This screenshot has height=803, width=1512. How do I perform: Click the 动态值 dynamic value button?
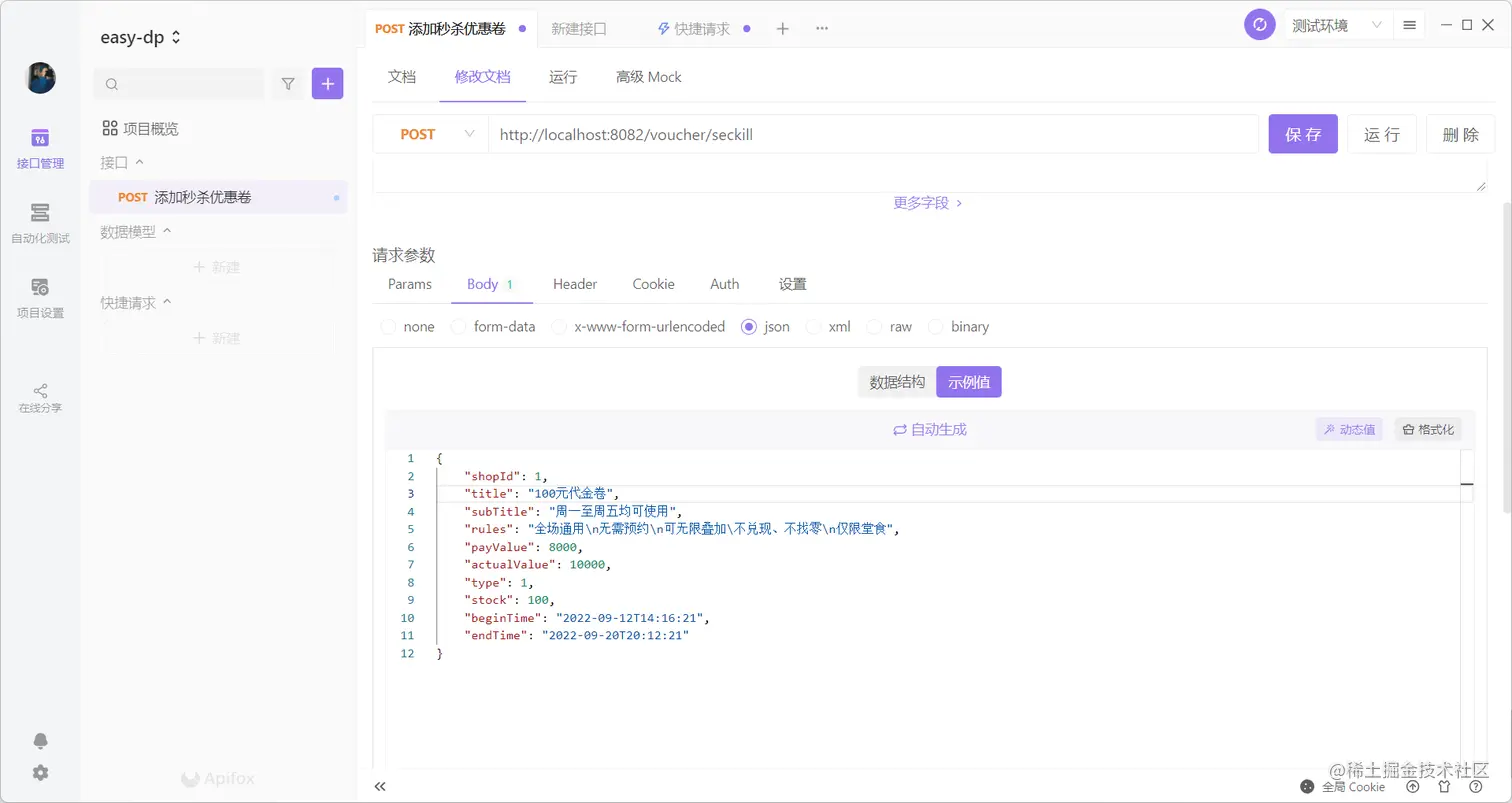tap(1349, 430)
